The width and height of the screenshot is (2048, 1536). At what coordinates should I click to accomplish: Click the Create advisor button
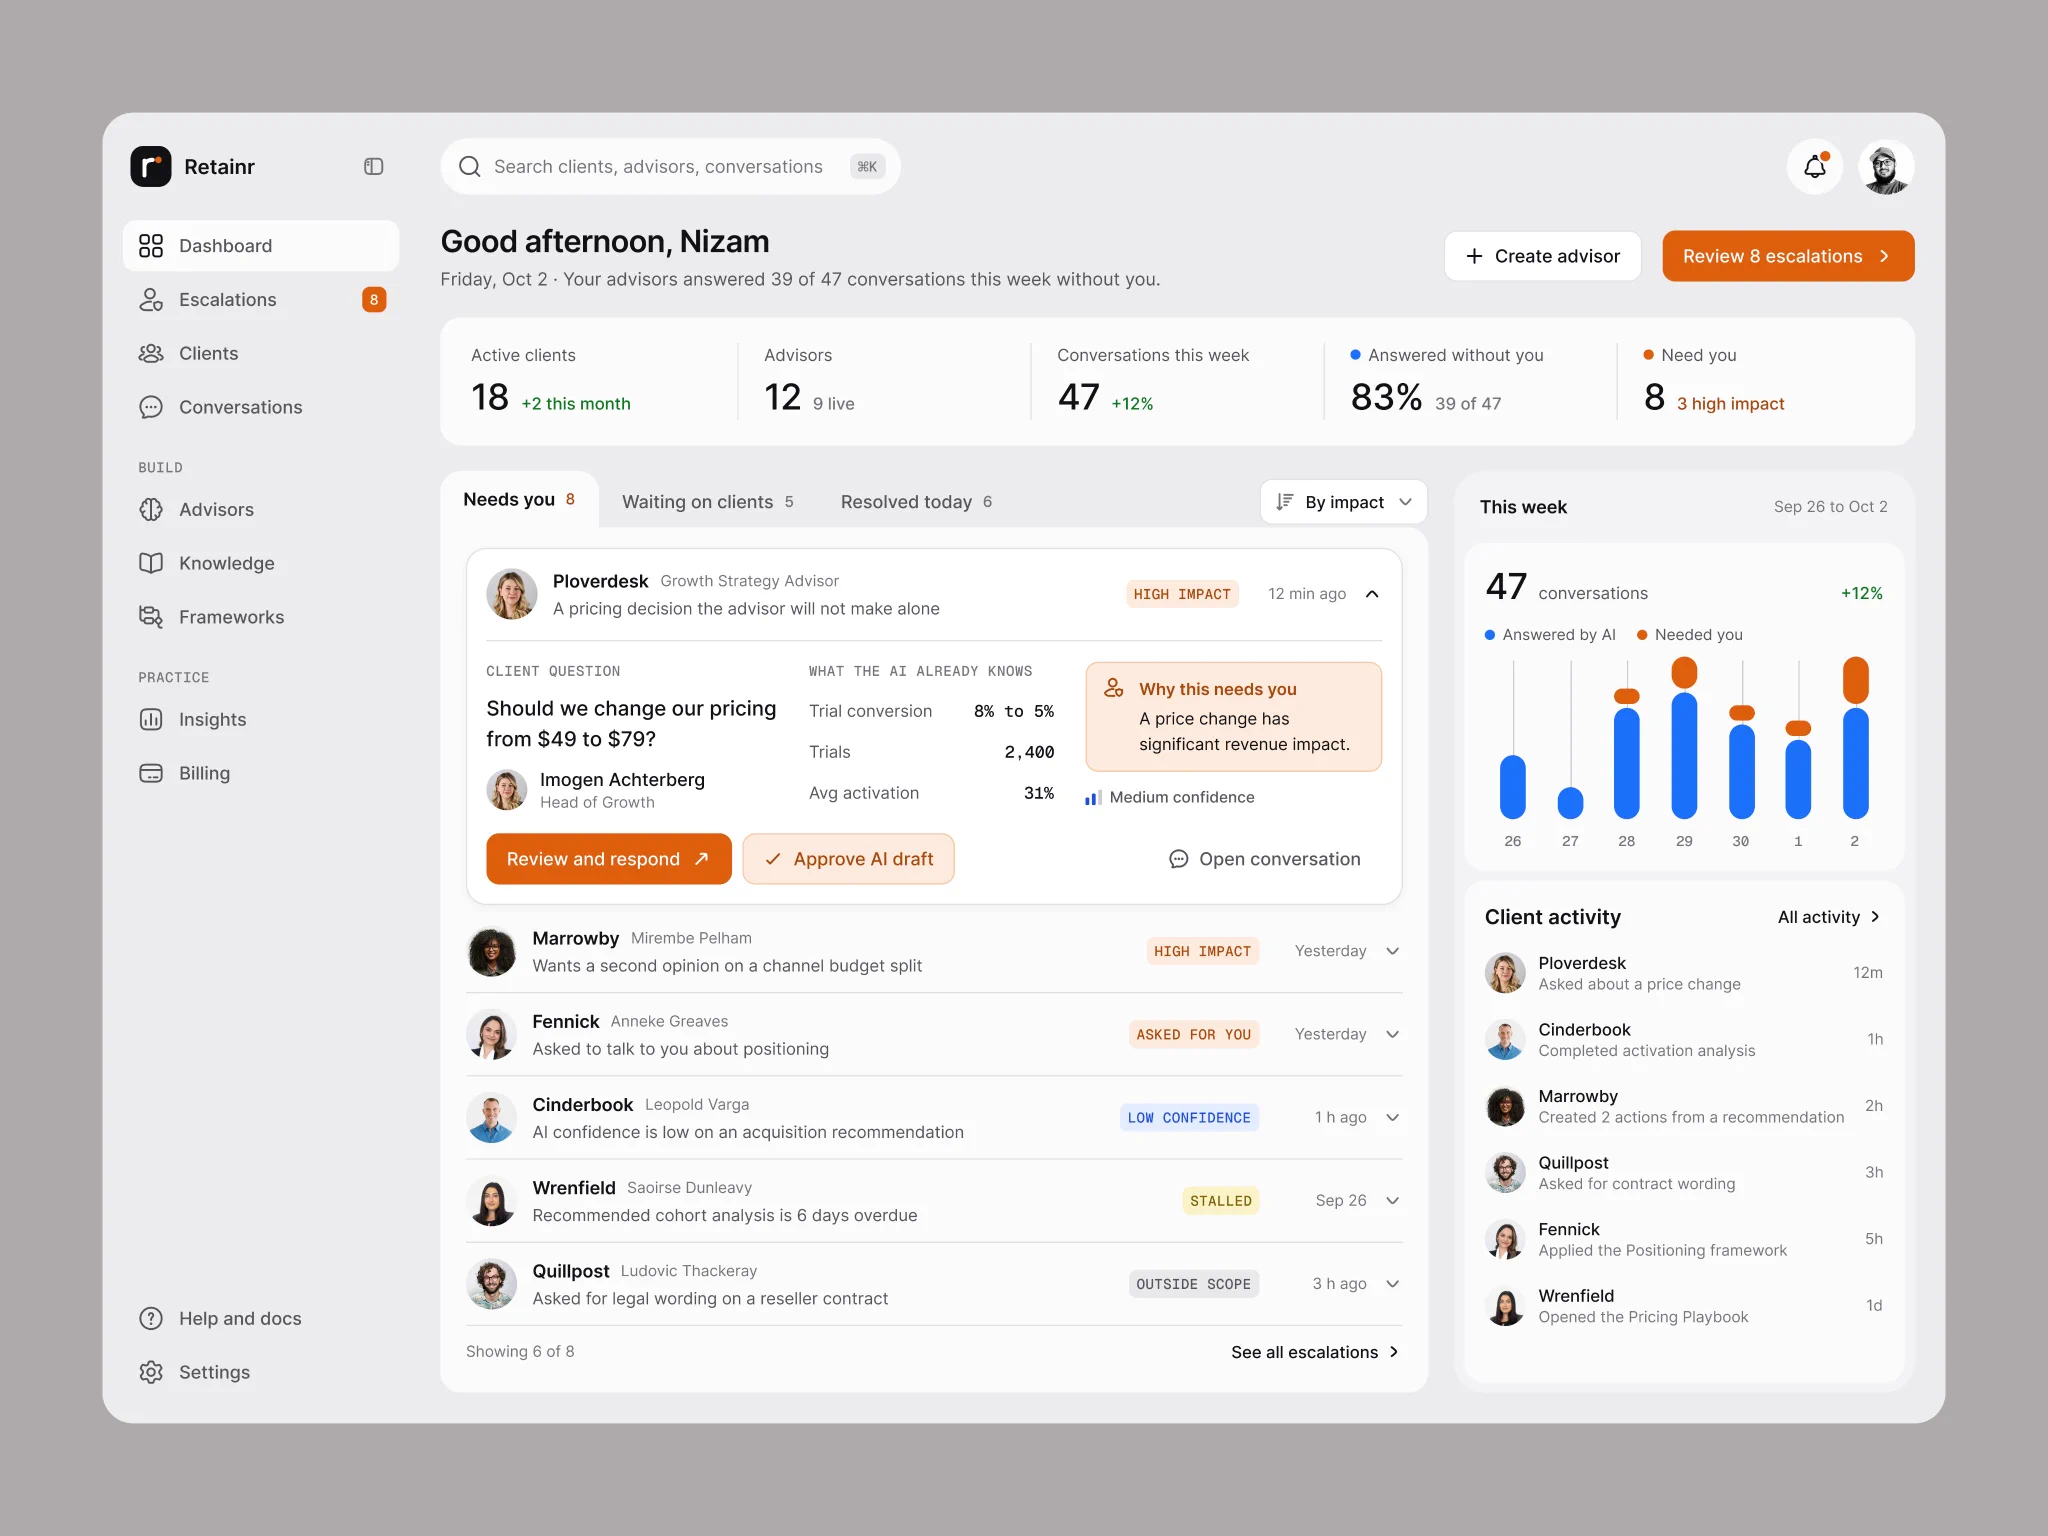(x=1542, y=257)
